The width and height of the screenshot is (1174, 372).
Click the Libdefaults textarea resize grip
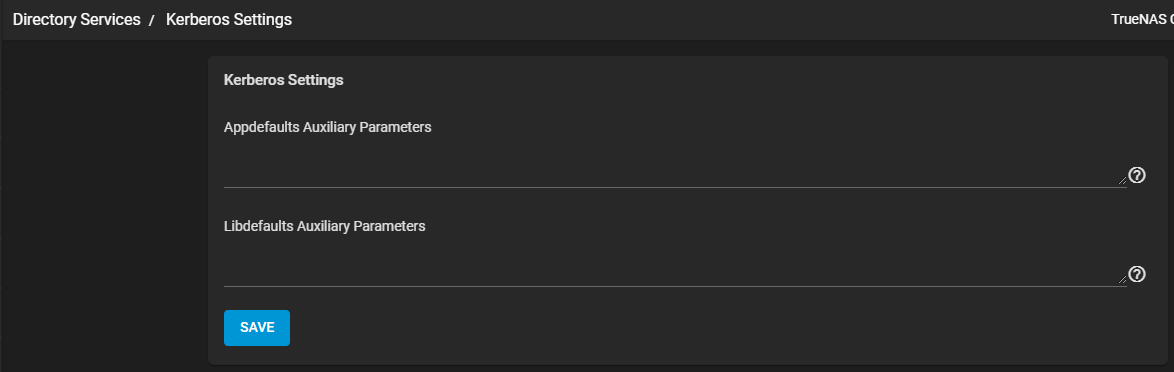click(1122, 278)
